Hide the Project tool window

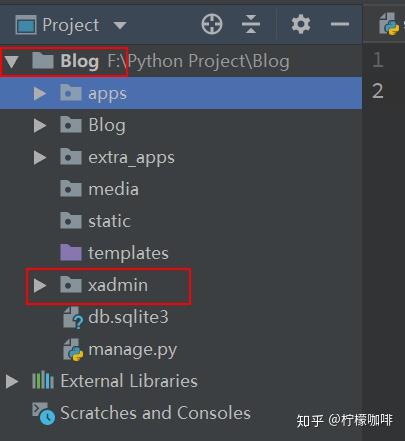coord(340,24)
